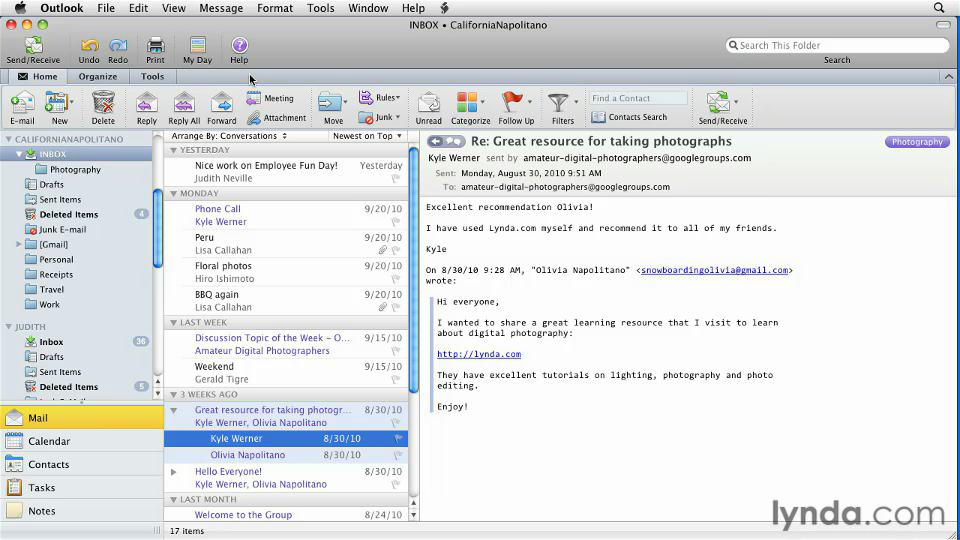Click the Send/Receive icon in the top toolbar
The height and width of the screenshot is (540, 960).
(33, 45)
